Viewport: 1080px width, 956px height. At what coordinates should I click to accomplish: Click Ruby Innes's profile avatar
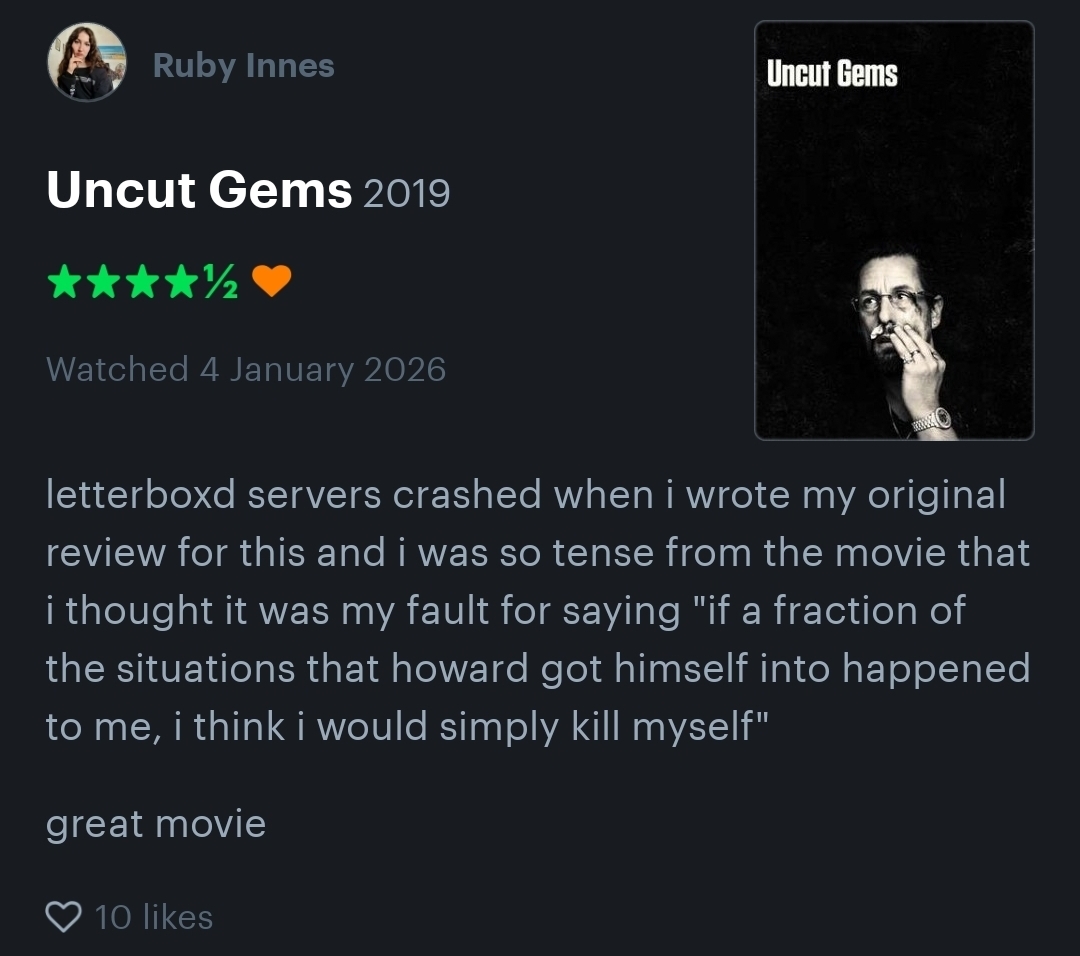click(x=86, y=62)
